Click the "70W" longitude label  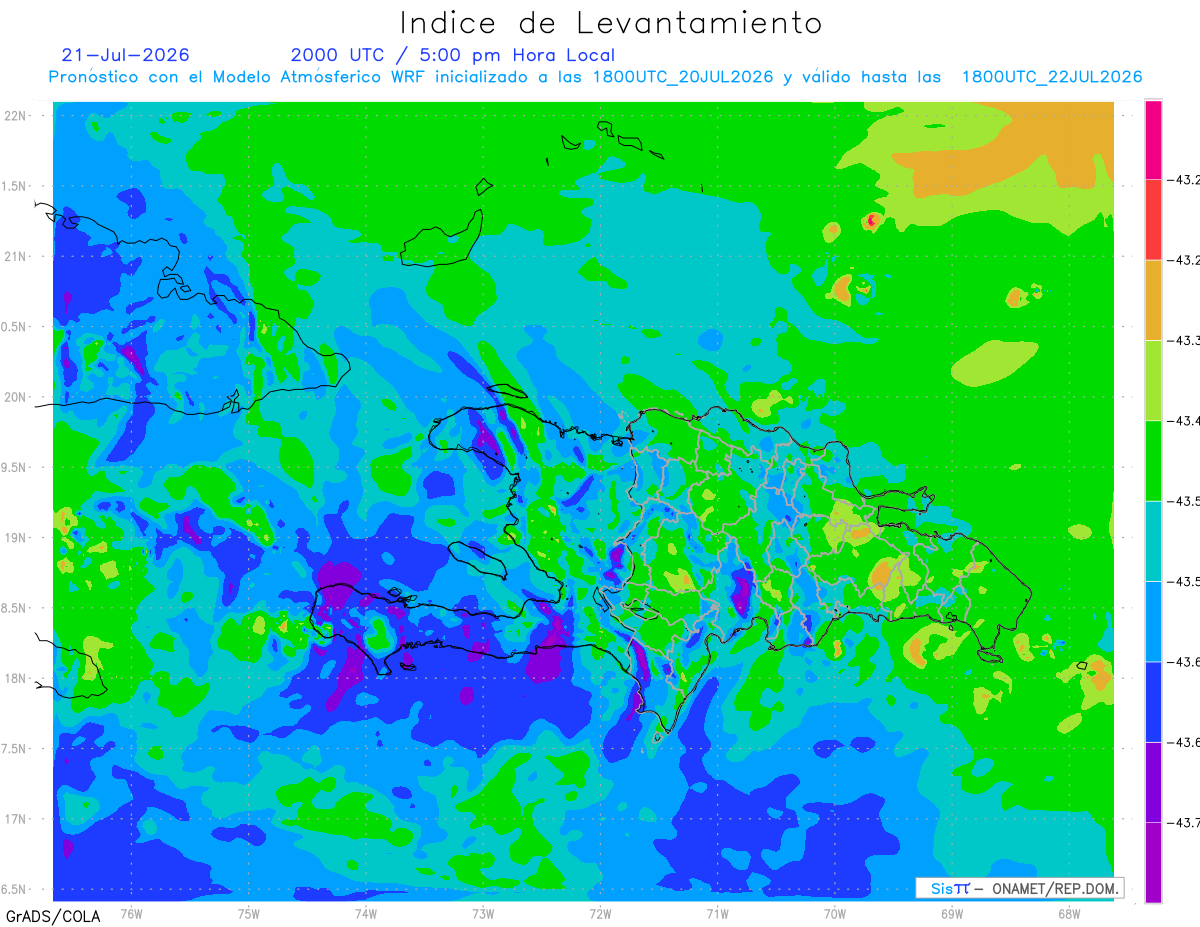pos(834,912)
